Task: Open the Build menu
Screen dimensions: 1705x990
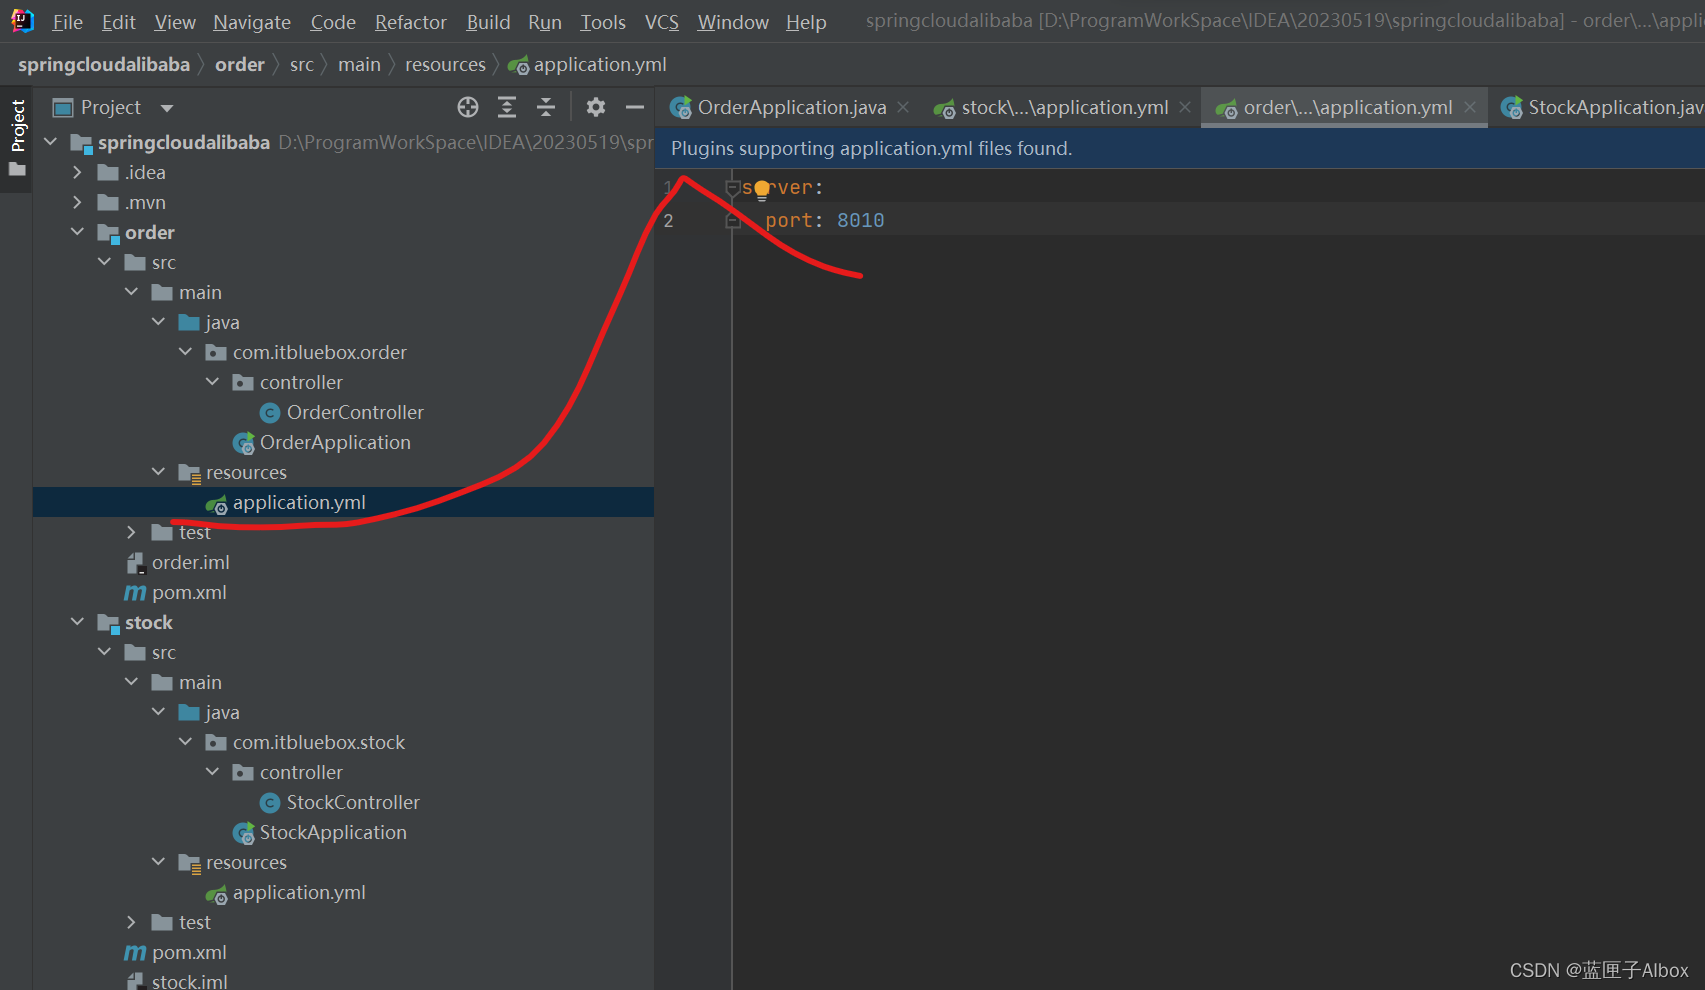Action: (488, 22)
